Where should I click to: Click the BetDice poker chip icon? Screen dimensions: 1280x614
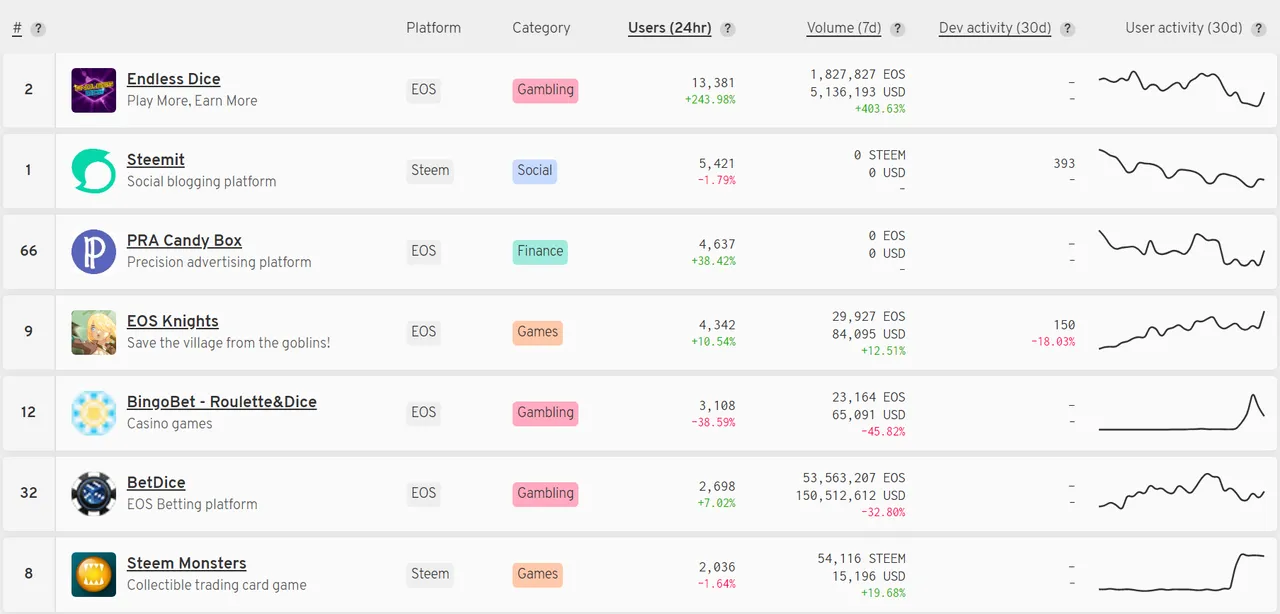point(94,494)
